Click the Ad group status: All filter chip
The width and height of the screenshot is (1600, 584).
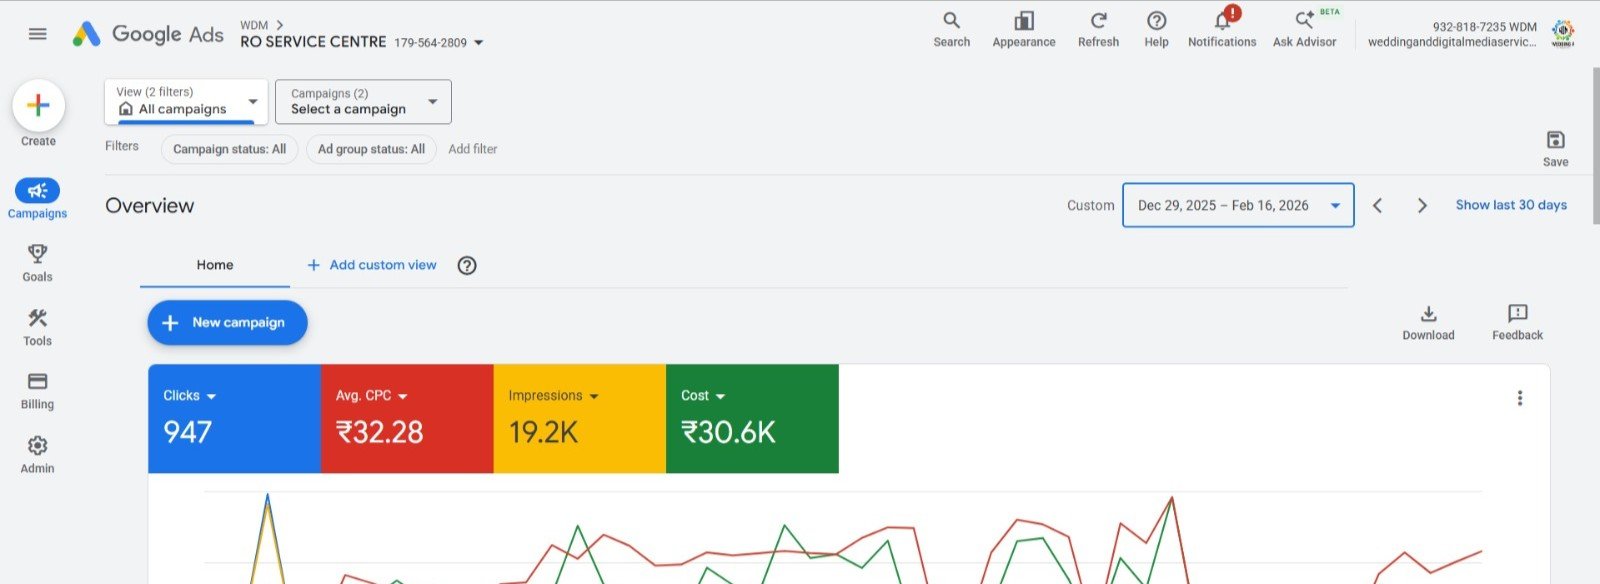tap(371, 149)
